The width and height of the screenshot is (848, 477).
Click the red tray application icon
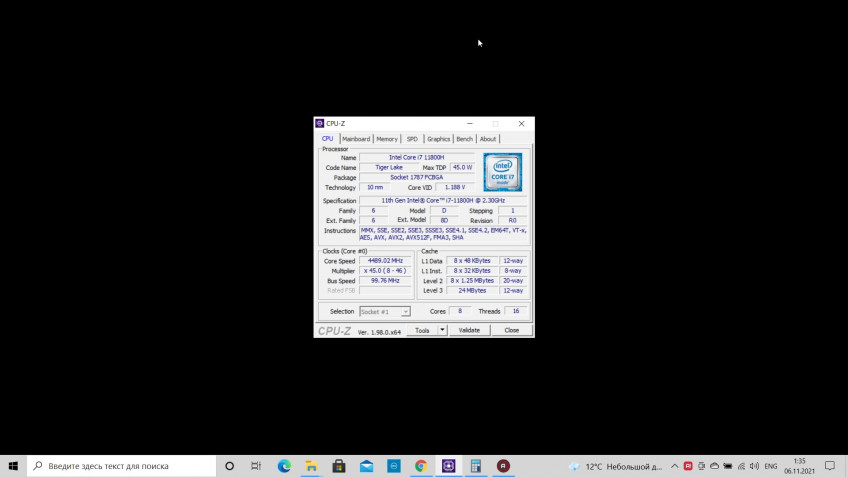pyautogui.click(x=688, y=466)
